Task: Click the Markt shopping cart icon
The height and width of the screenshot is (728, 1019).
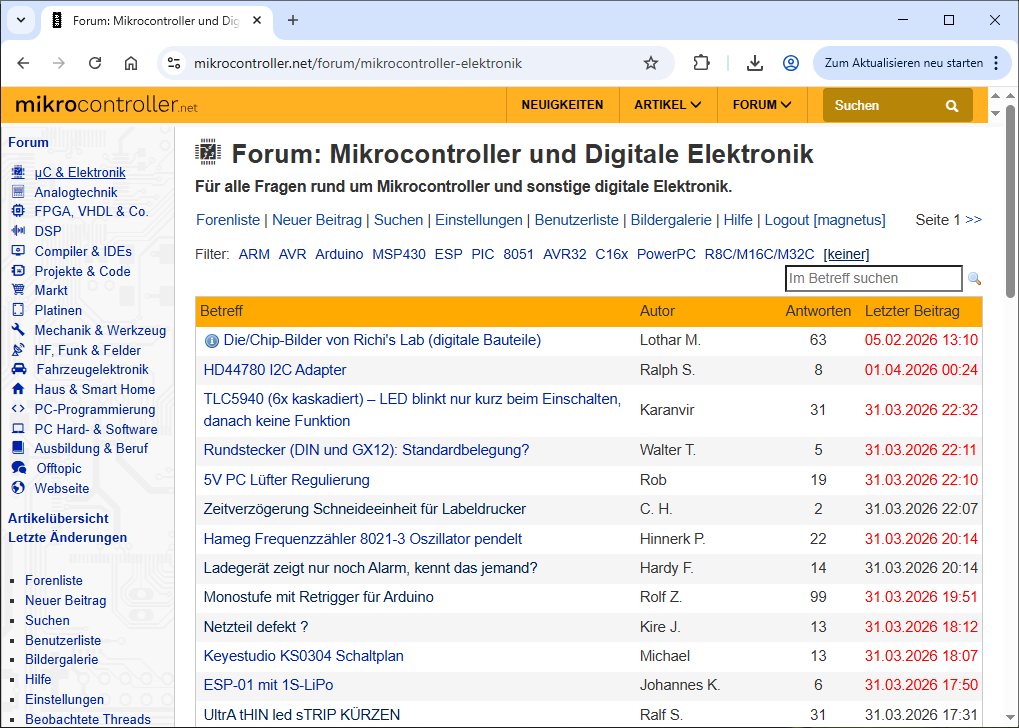Action: tap(17, 290)
